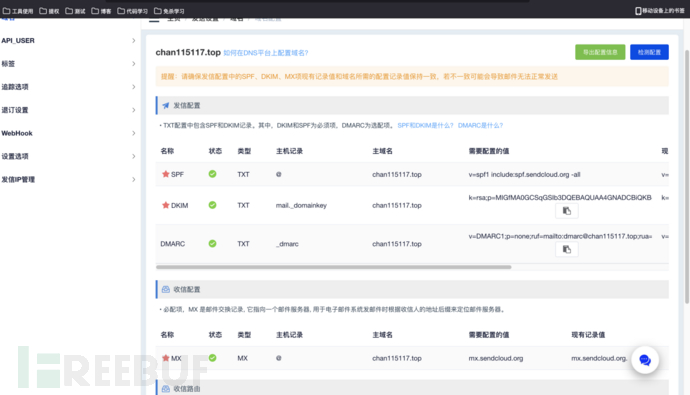The width and height of the screenshot is (690, 395).
Task: Click the @ host record in the MX row
Action: pos(279,358)
